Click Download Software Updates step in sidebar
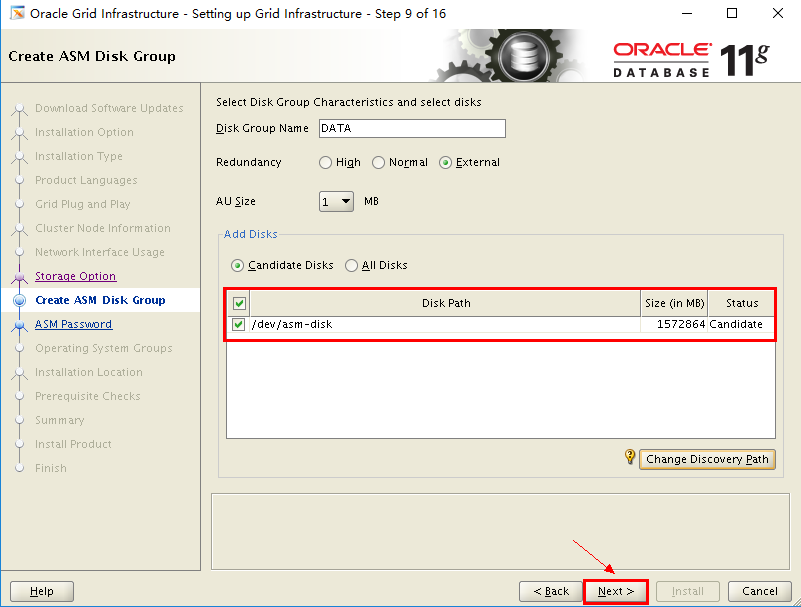Viewport: 801px width, 607px height. click(109, 108)
